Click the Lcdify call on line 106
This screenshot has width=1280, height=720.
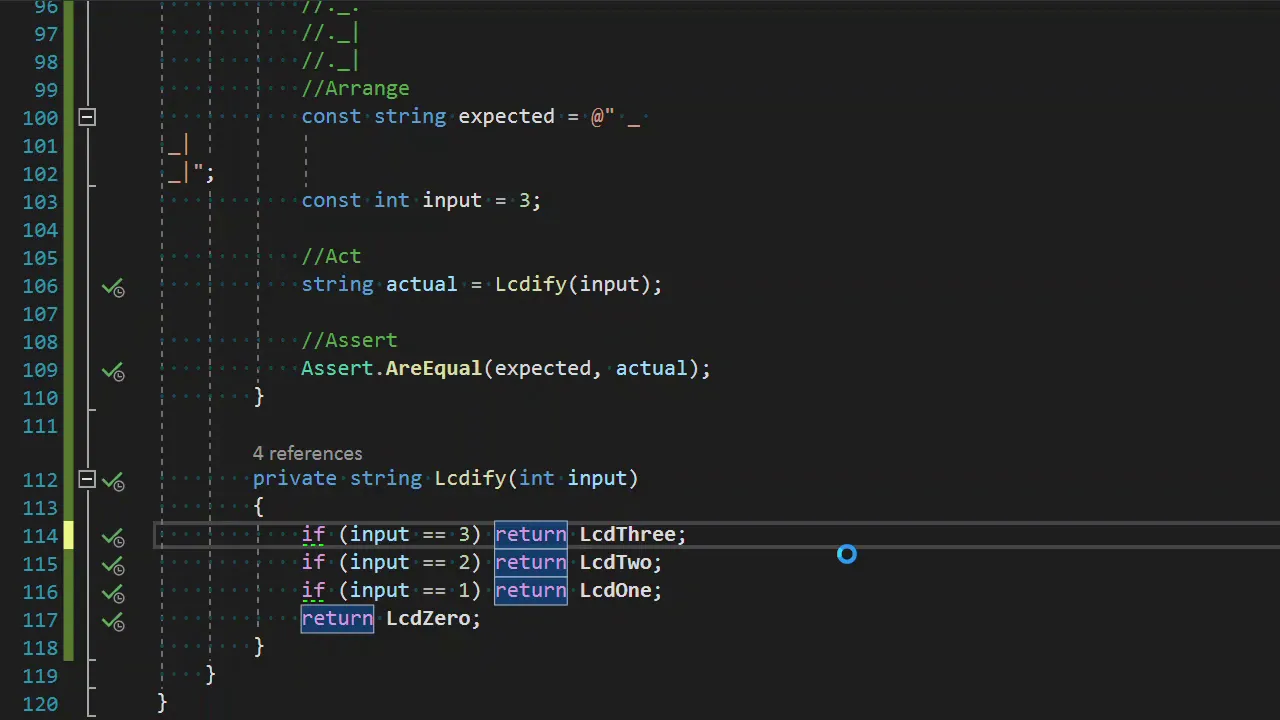pos(531,284)
